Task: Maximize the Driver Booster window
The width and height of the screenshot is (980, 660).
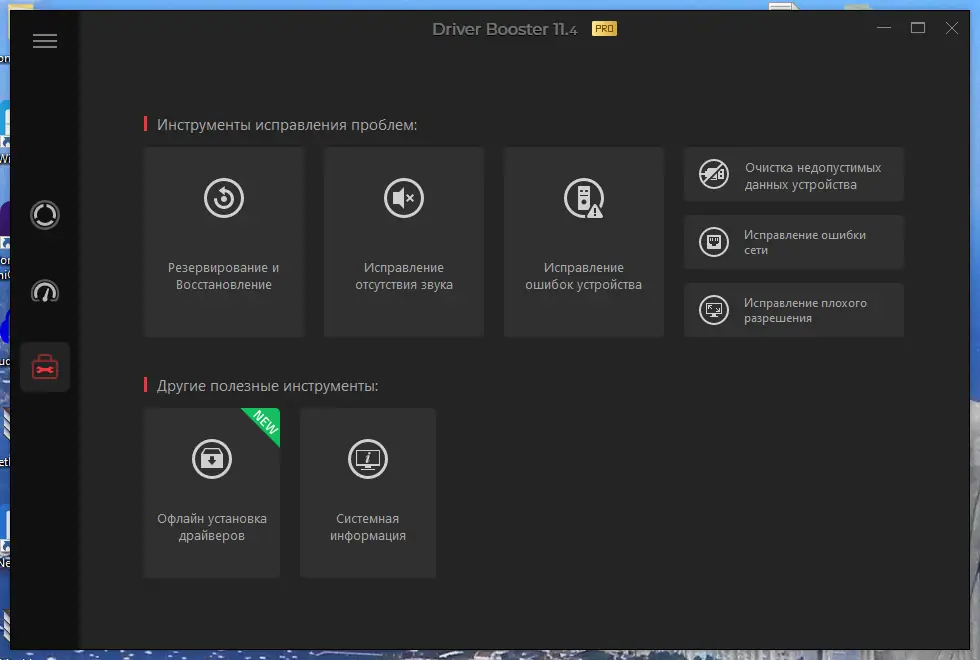Action: (918, 28)
